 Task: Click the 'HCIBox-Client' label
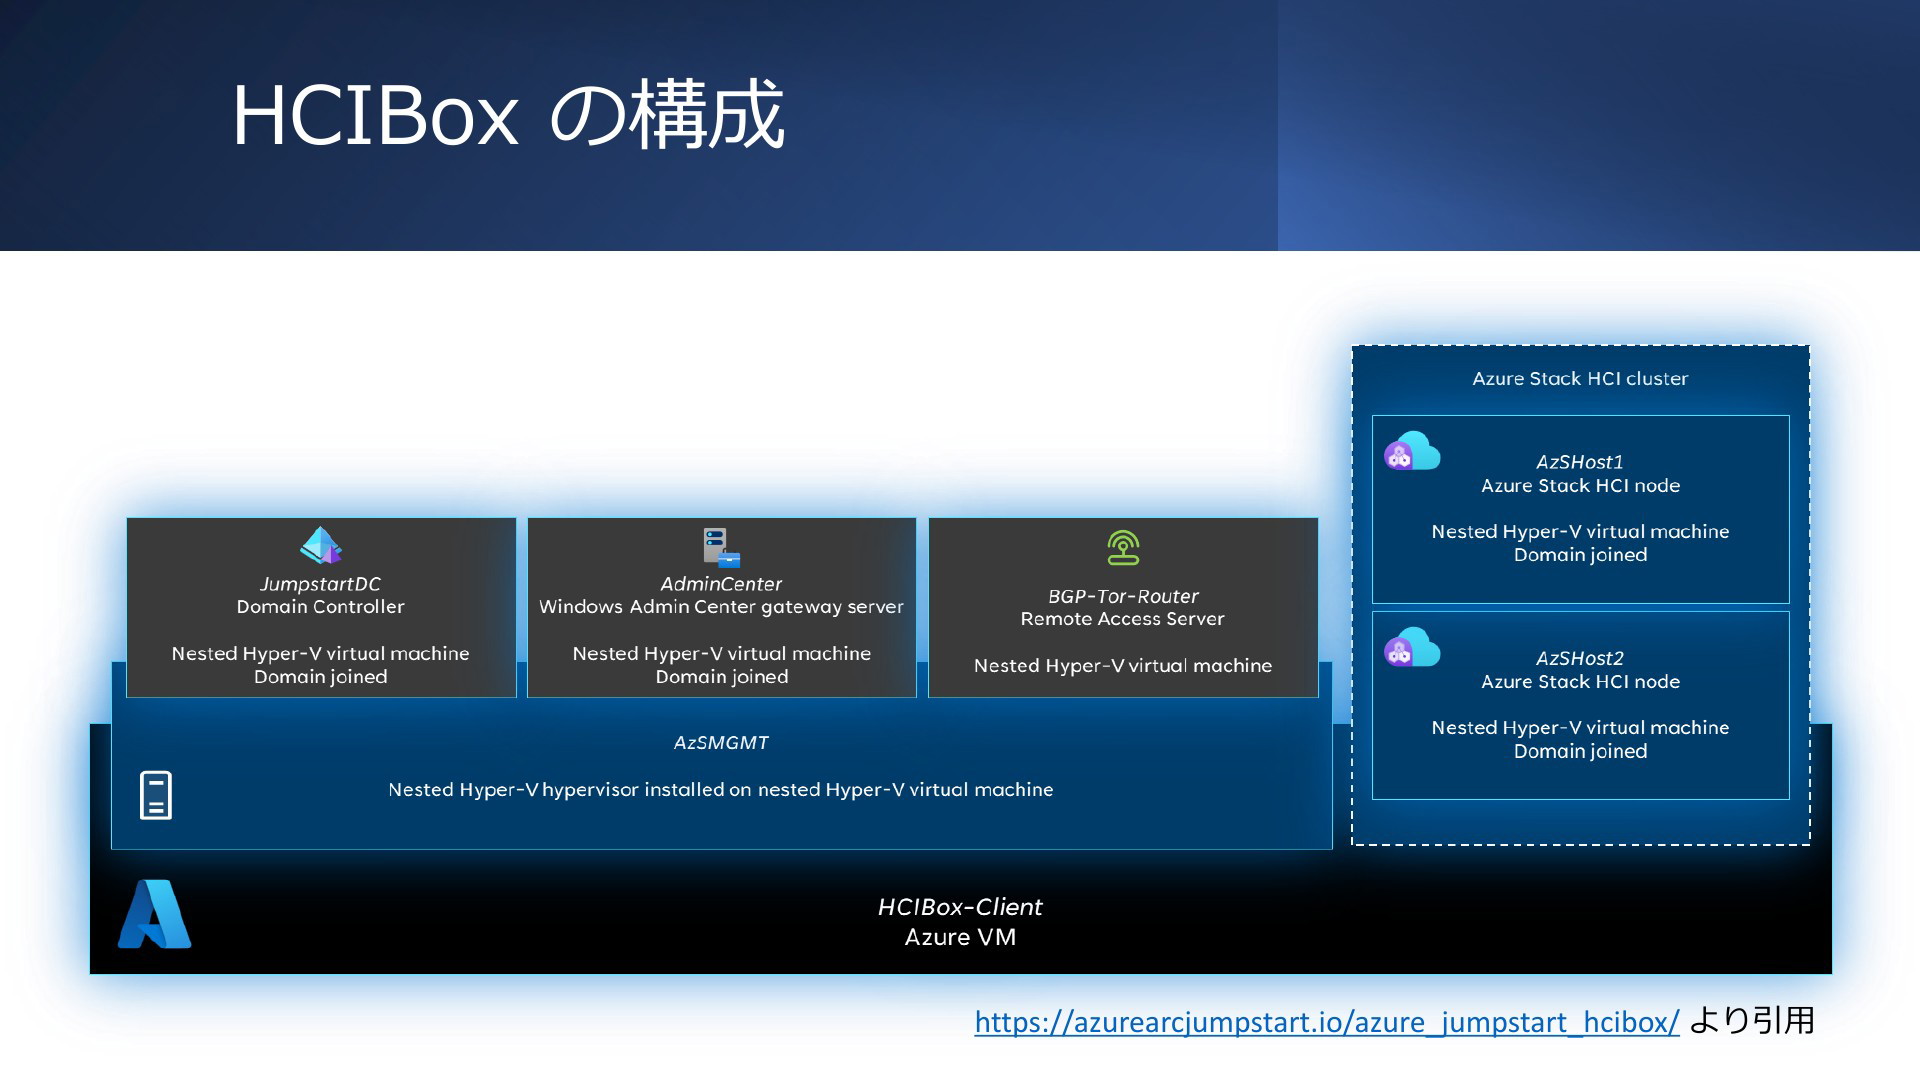960,907
